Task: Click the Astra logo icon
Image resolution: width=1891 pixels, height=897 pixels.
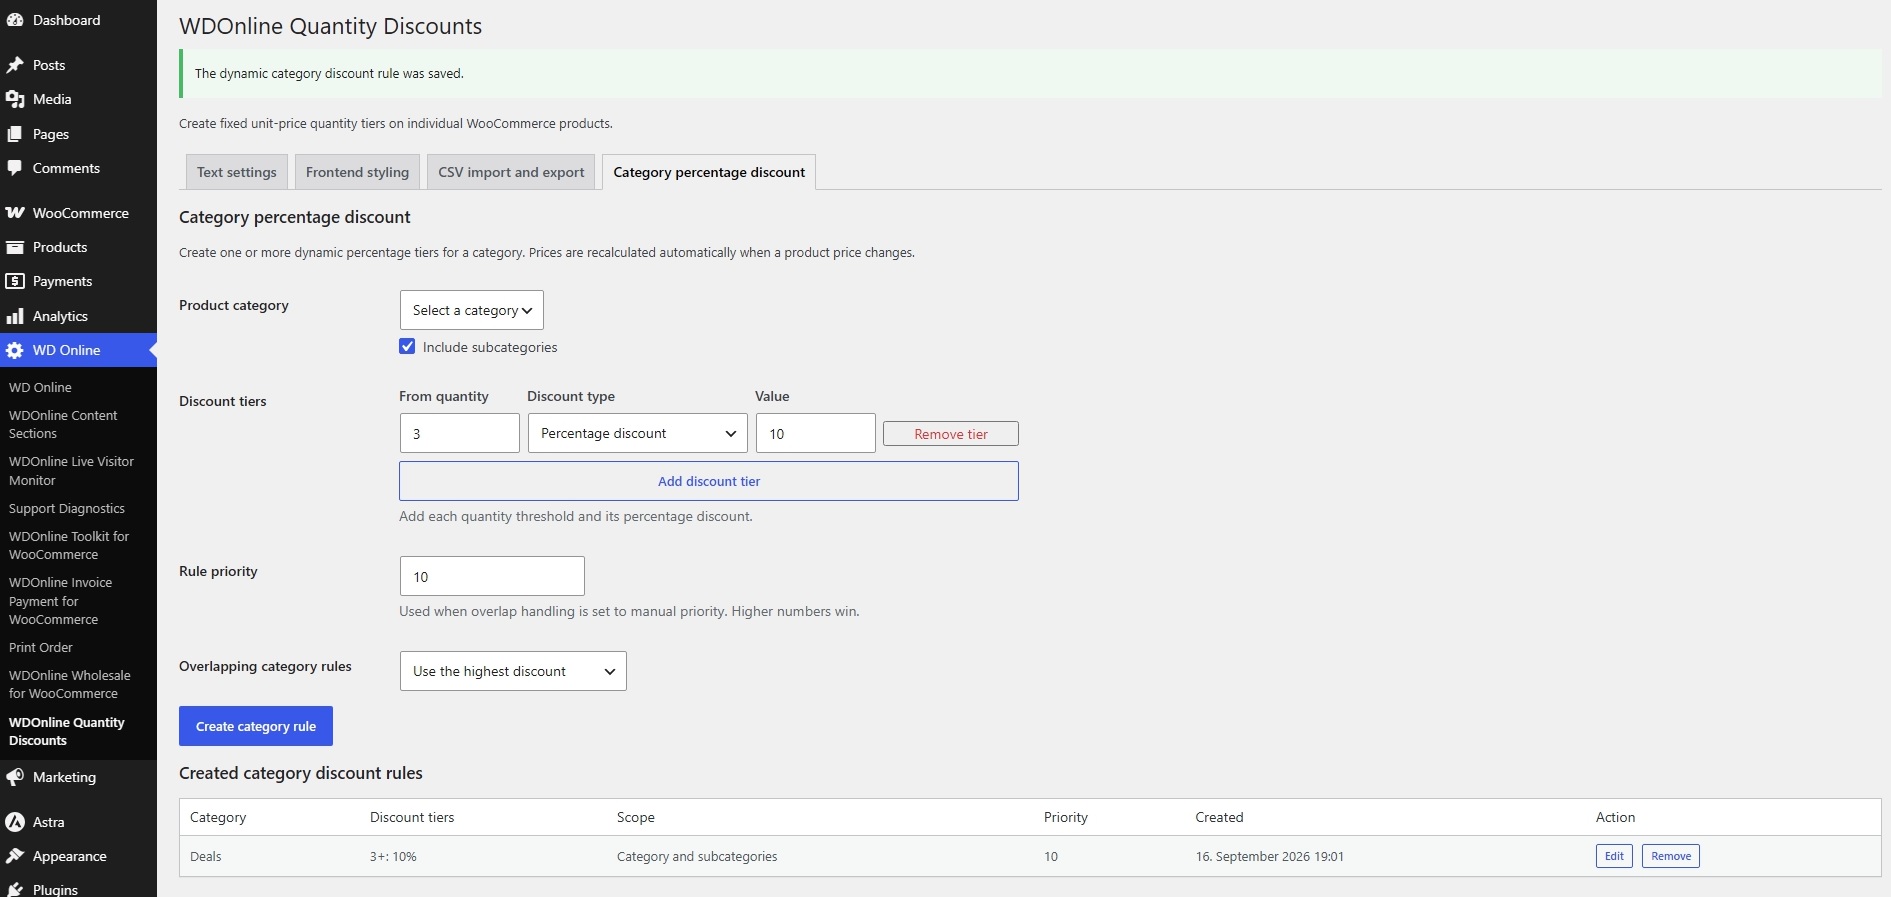Action: [x=15, y=822]
